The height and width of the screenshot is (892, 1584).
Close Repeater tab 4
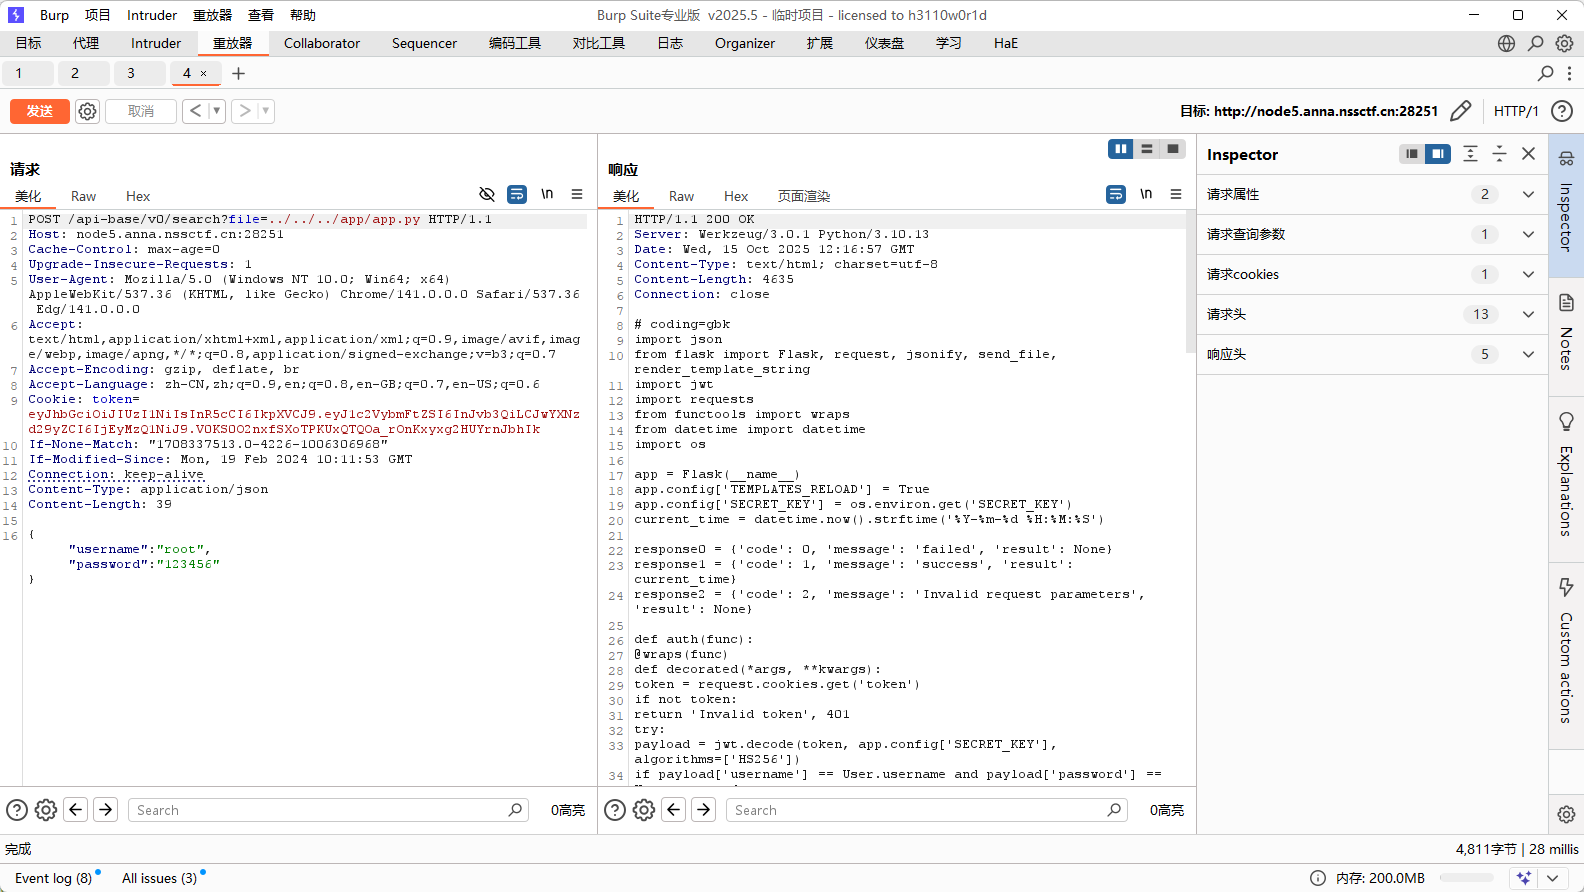click(x=204, y=73)
